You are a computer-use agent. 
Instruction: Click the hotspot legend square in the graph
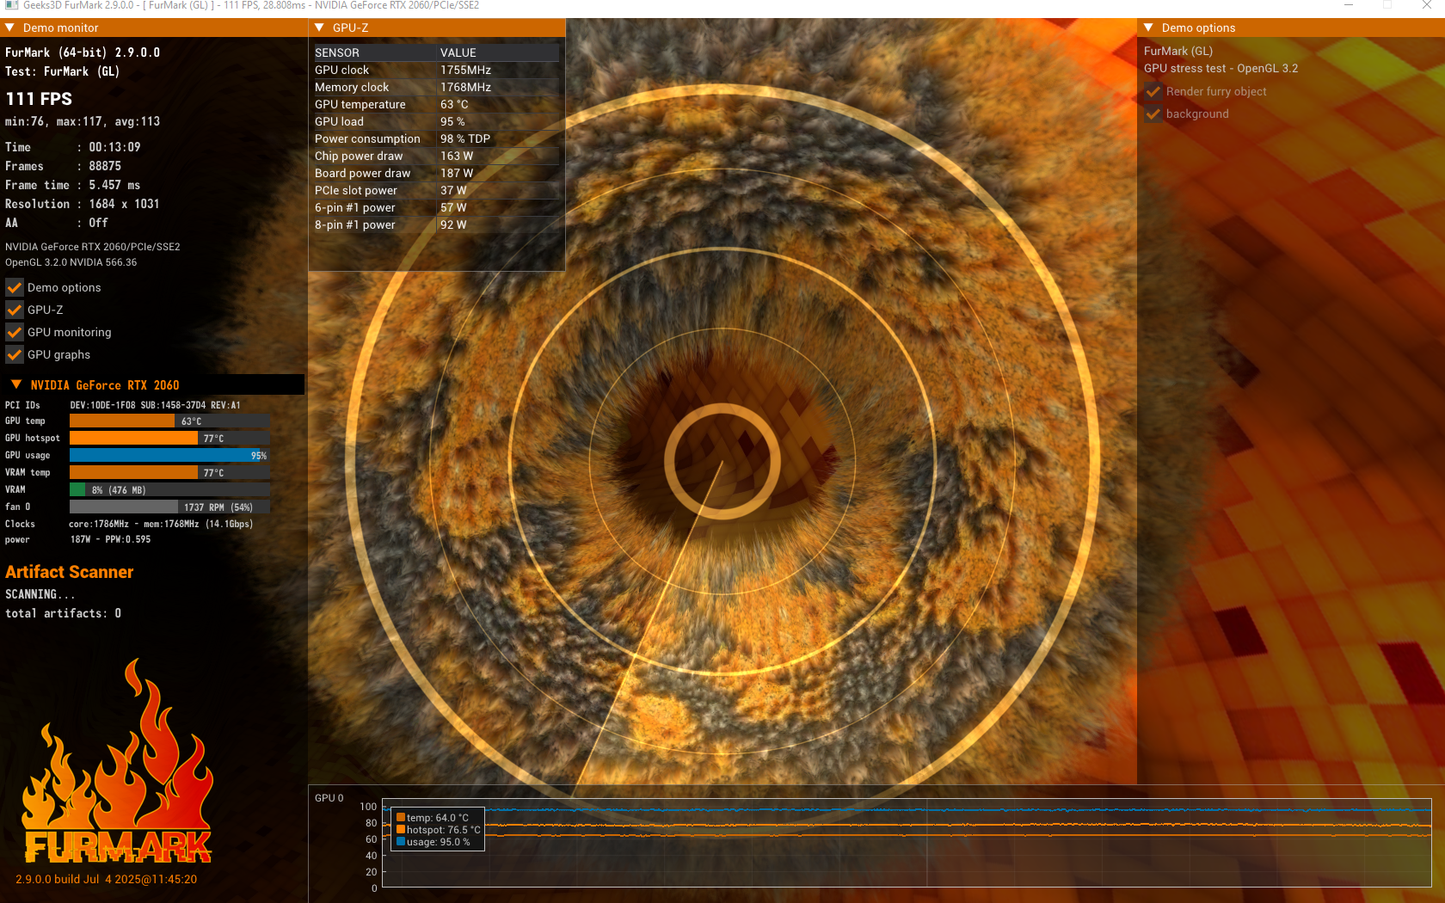coord(400,830)
